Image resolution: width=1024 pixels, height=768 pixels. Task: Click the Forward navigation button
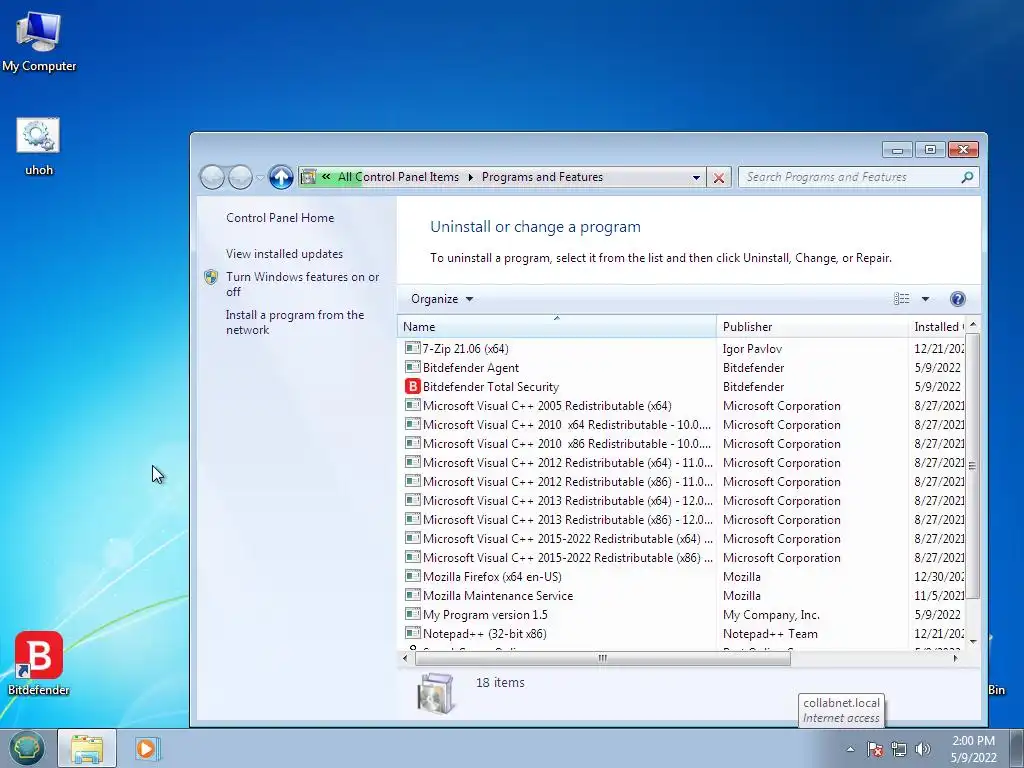(240, 177)
